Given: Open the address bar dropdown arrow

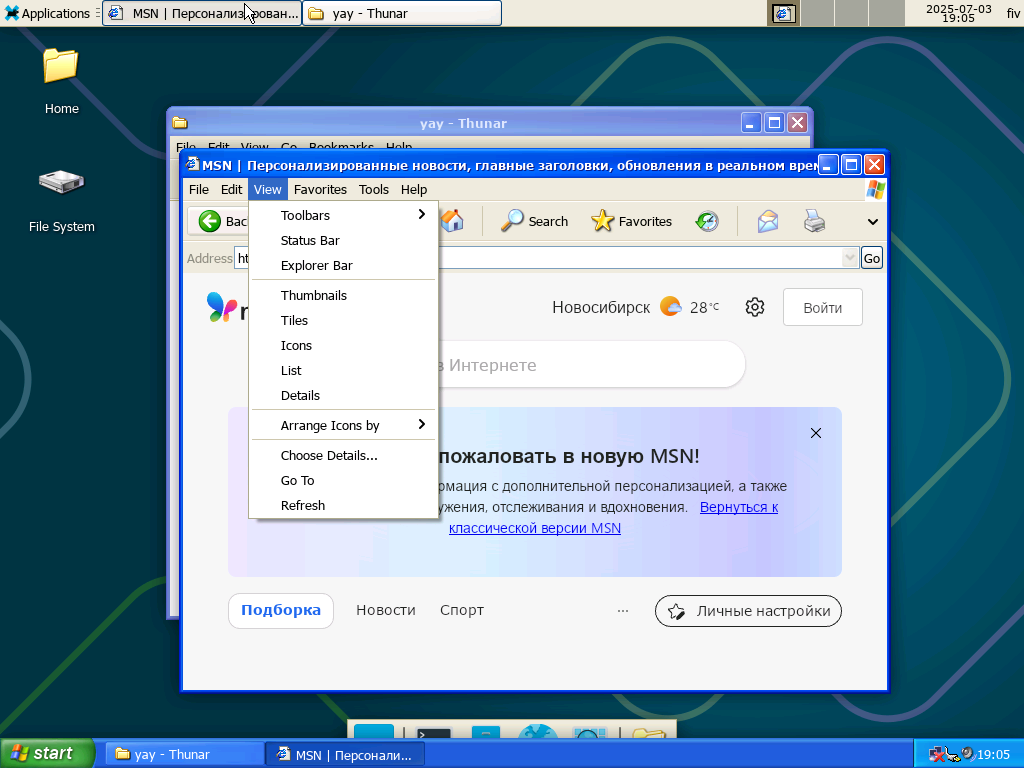Looking at the screenshot, I should coord(850,258).
